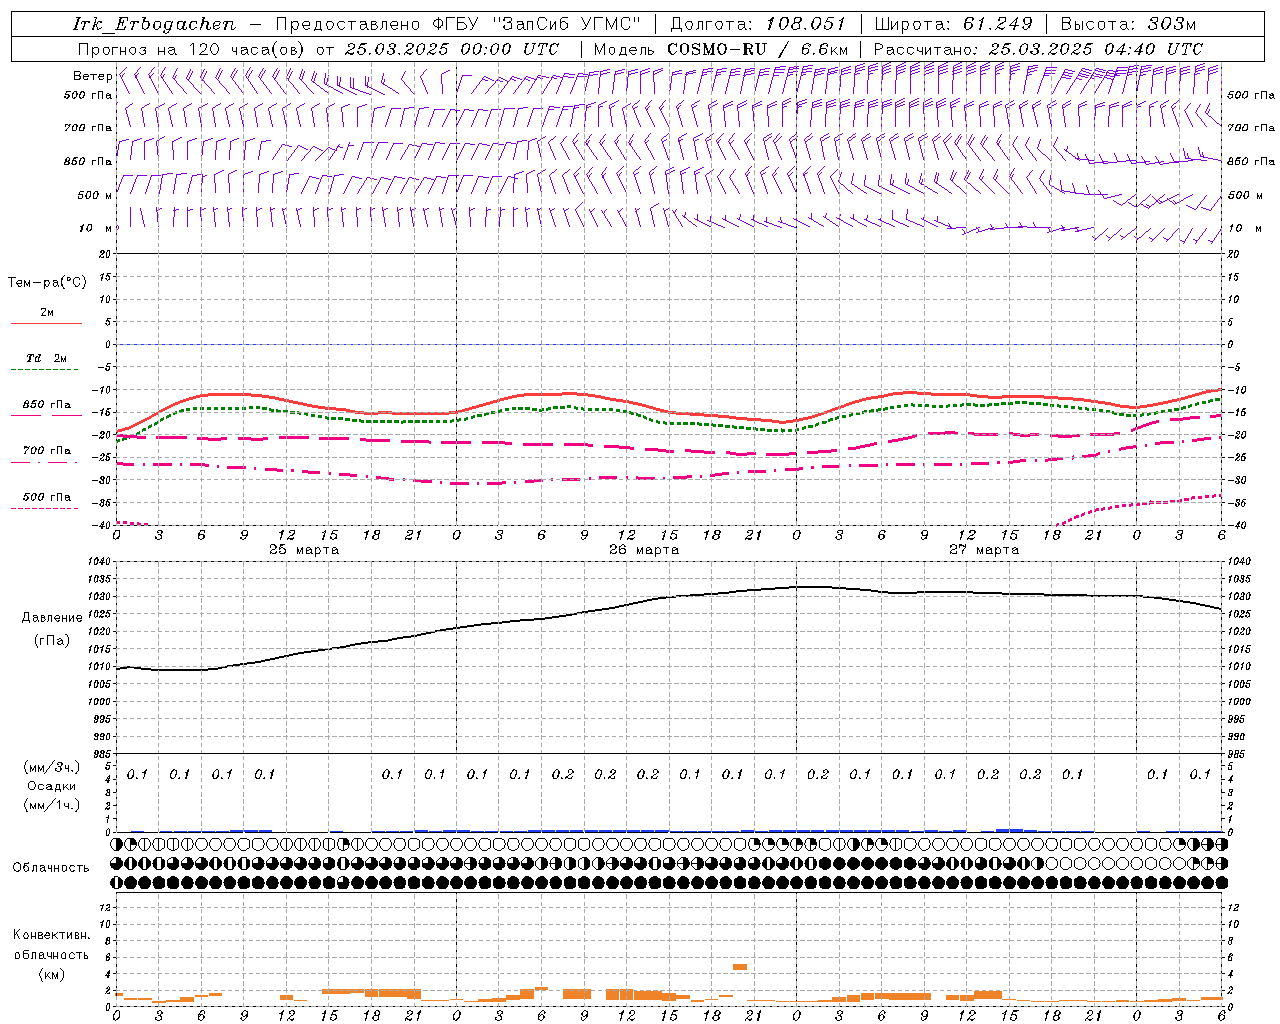Click the dashed line sample under '500 гПа' legend

pos(44,509)
